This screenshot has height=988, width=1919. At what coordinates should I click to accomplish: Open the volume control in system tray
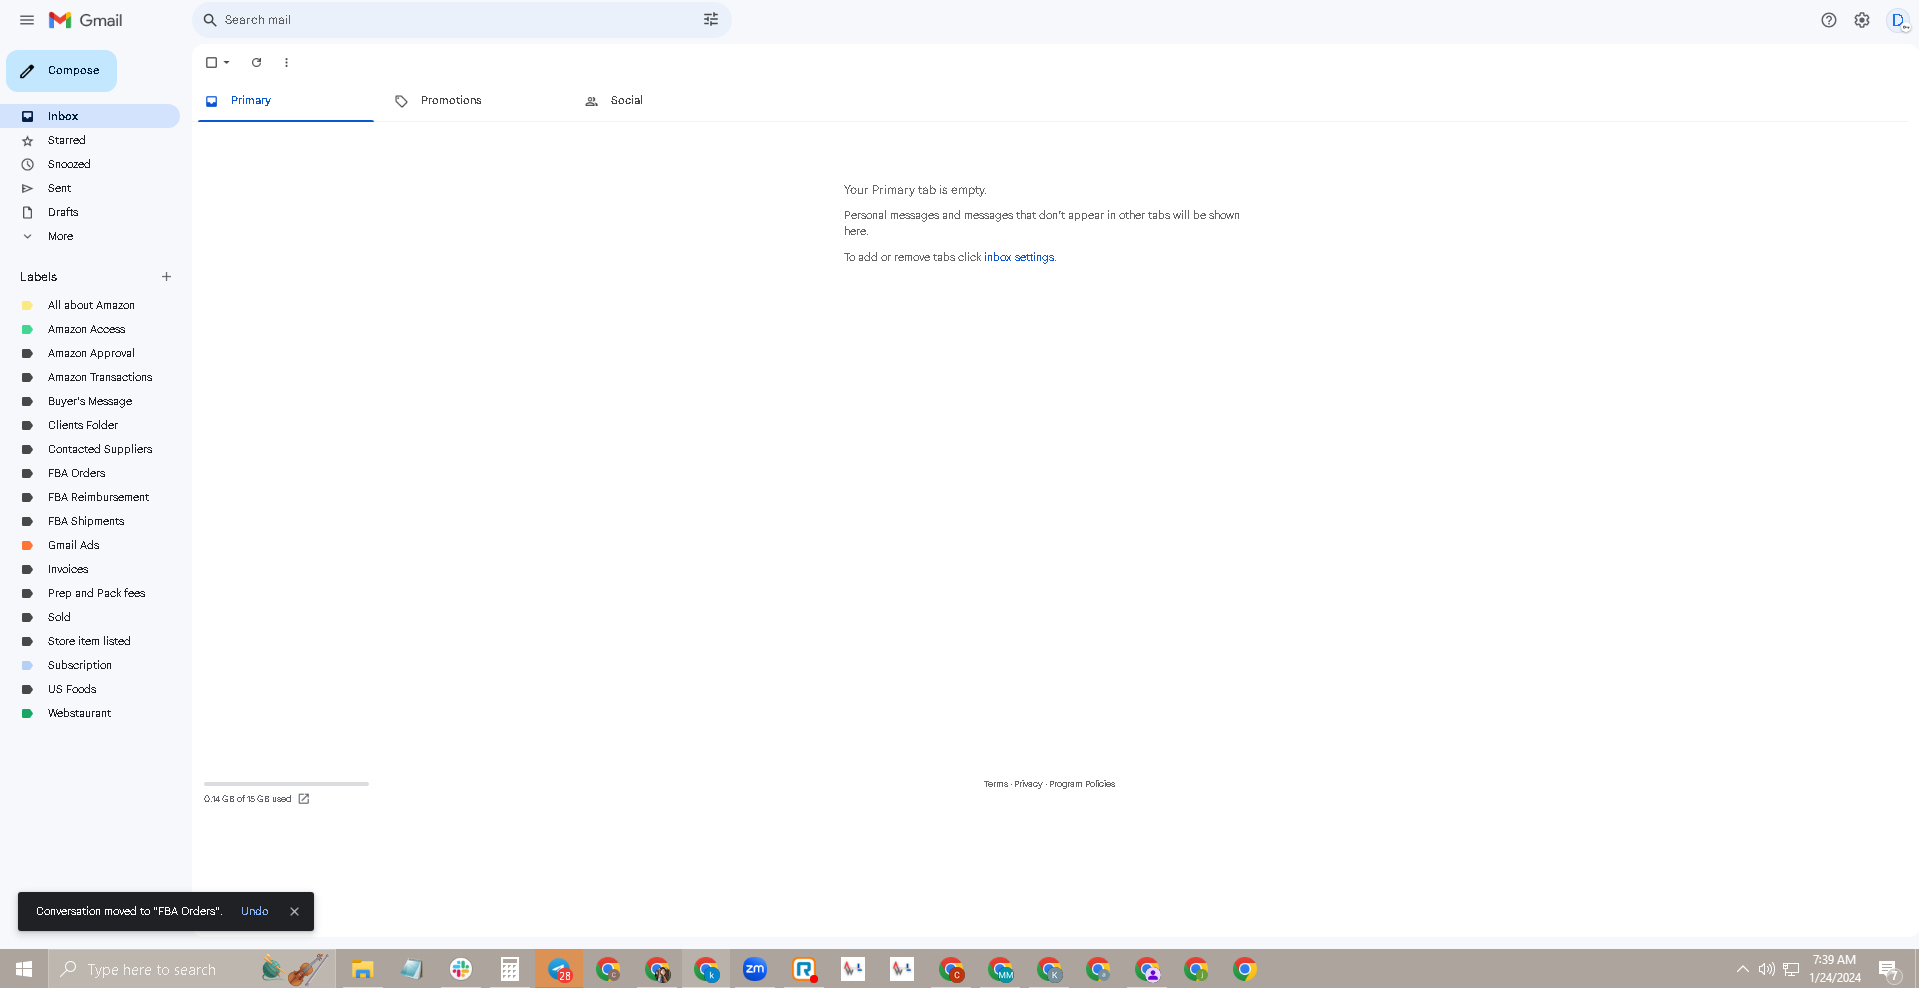point(1767,969)
